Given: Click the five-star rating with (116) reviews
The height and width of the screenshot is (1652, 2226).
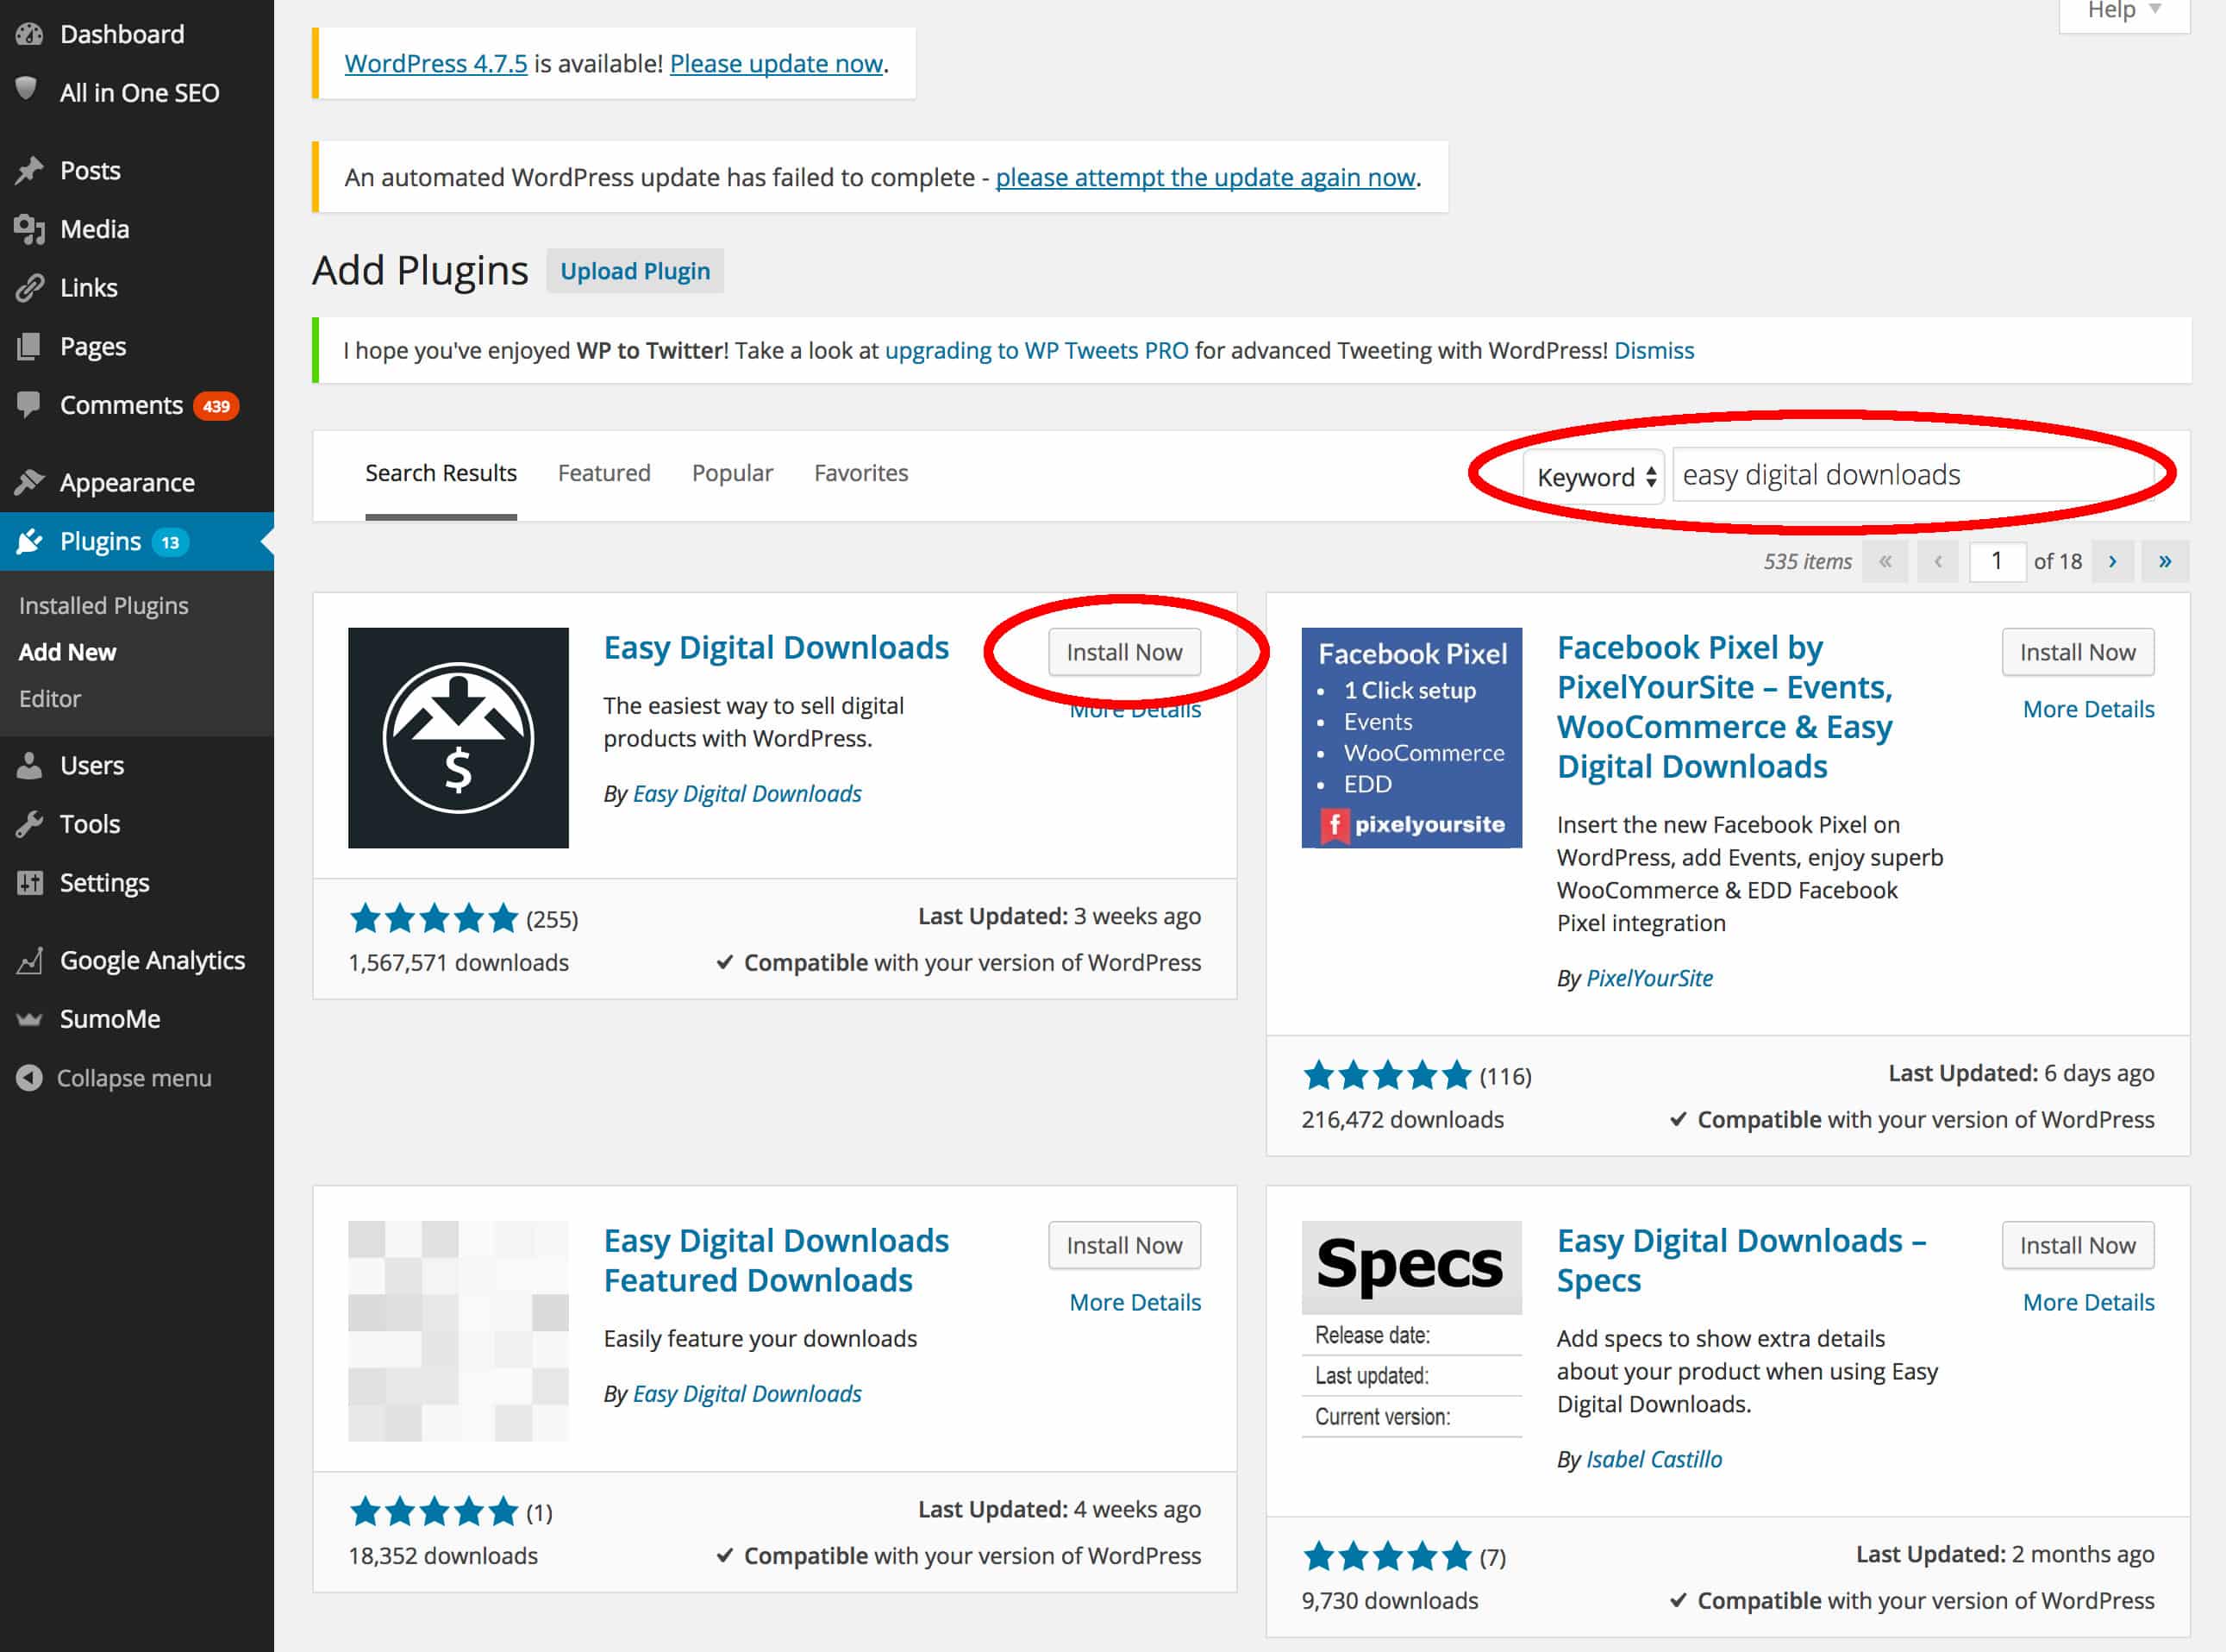Looking at the screenshot, I should (x=1416, y=1076).
